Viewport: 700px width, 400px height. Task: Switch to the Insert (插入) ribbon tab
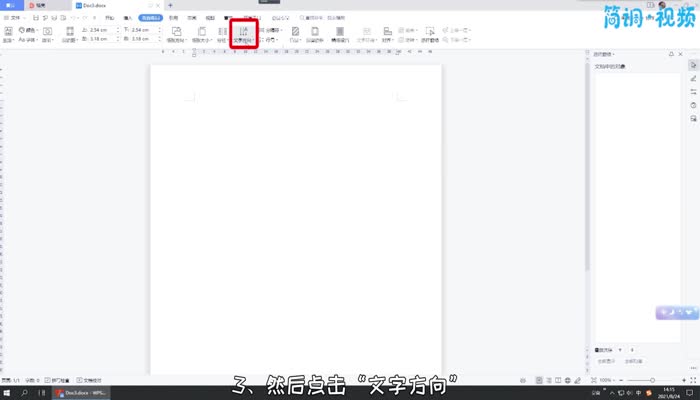(127, 18)
